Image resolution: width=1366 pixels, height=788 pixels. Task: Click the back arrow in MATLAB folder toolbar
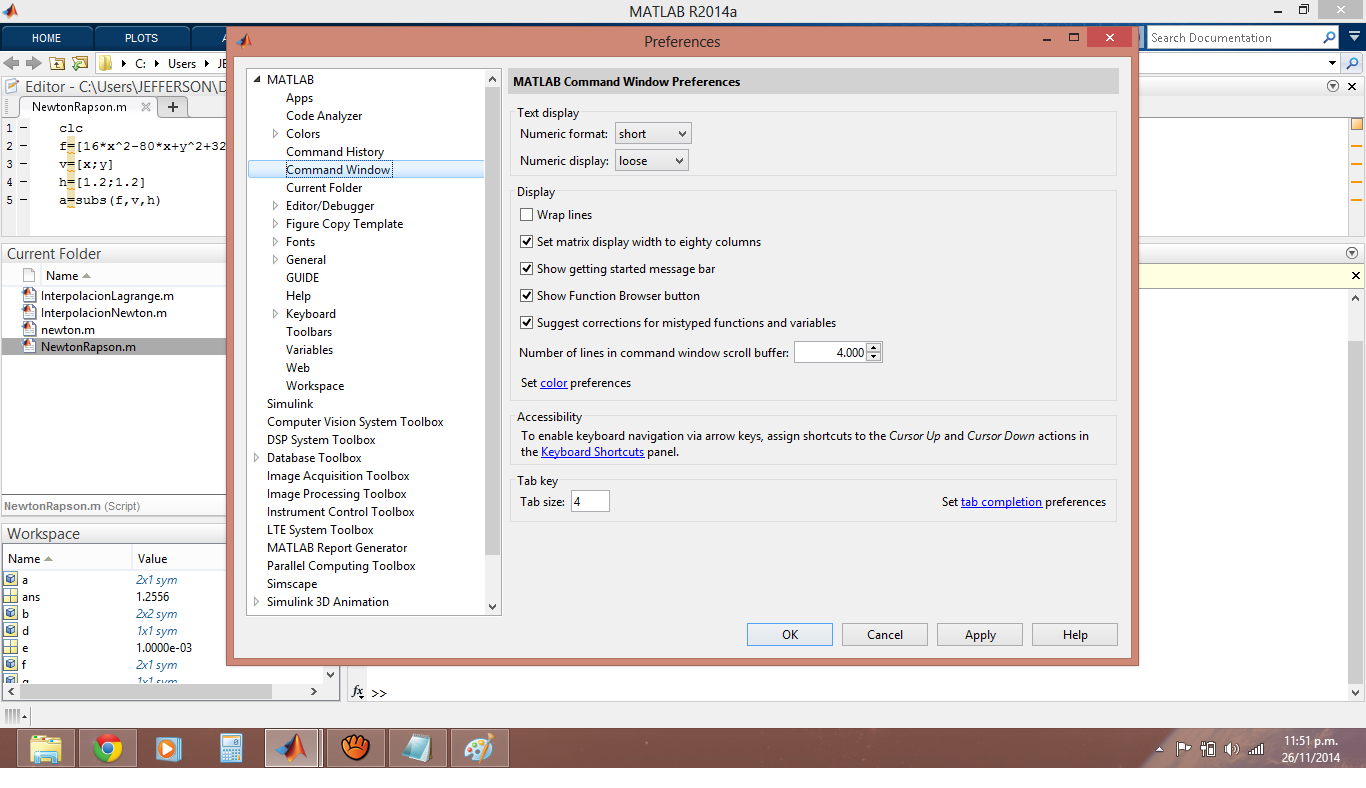[11, 63]
